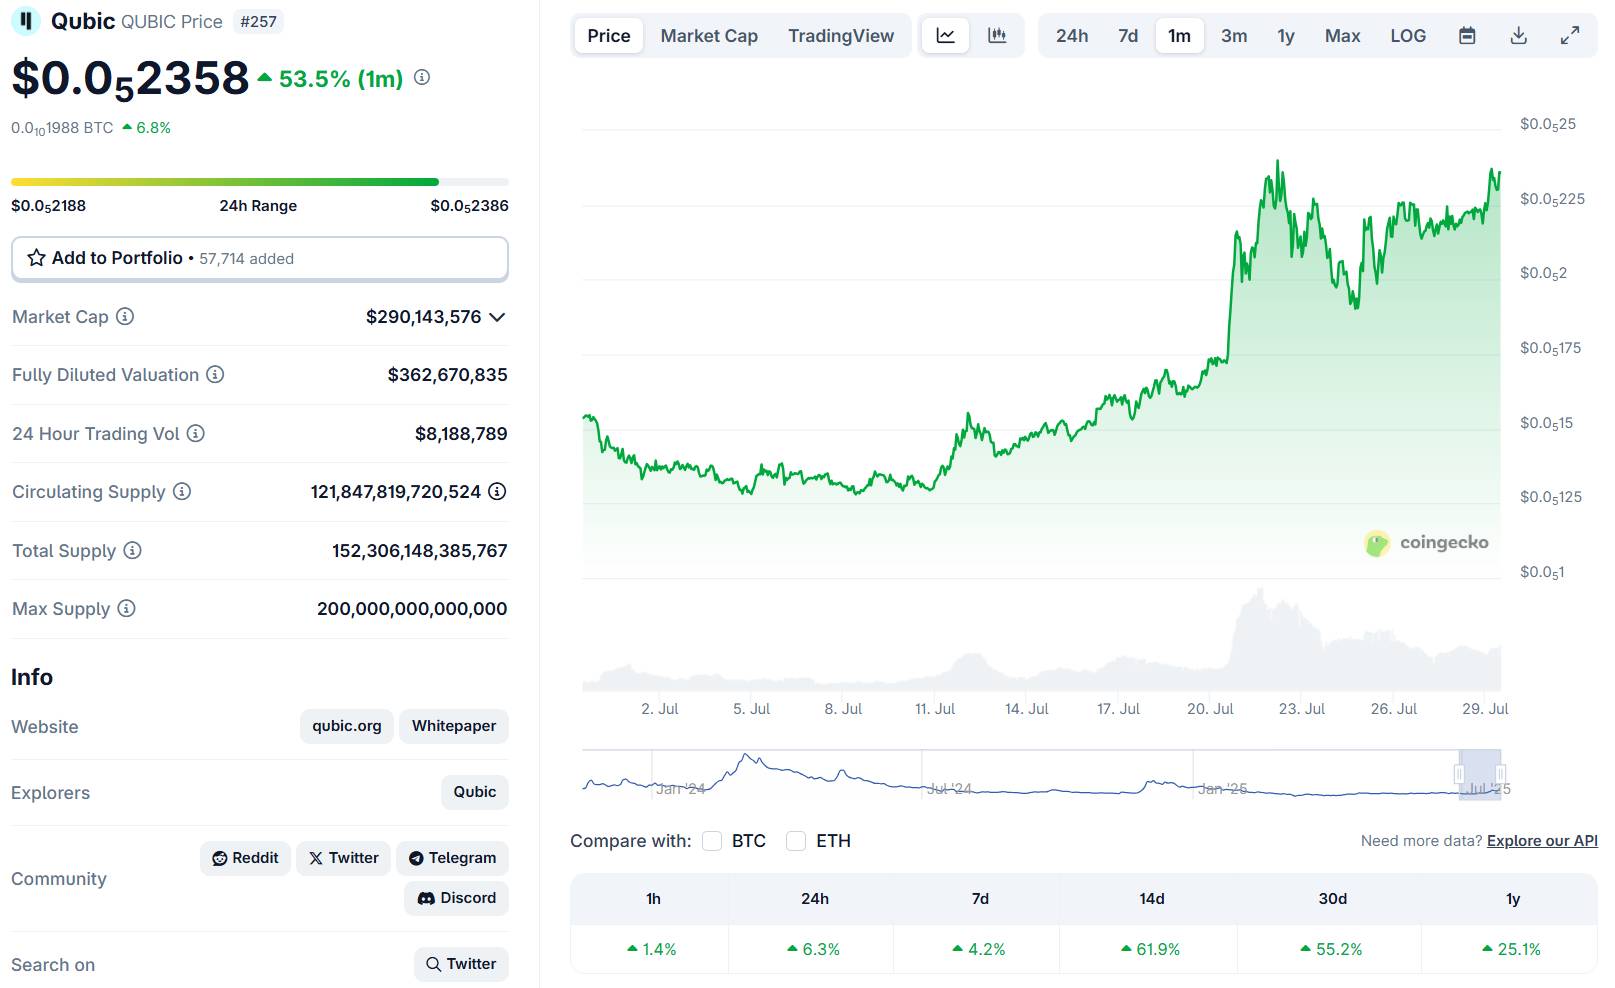Open Discord community link
The image size is (1615, 988).
[x=457, y=898]
